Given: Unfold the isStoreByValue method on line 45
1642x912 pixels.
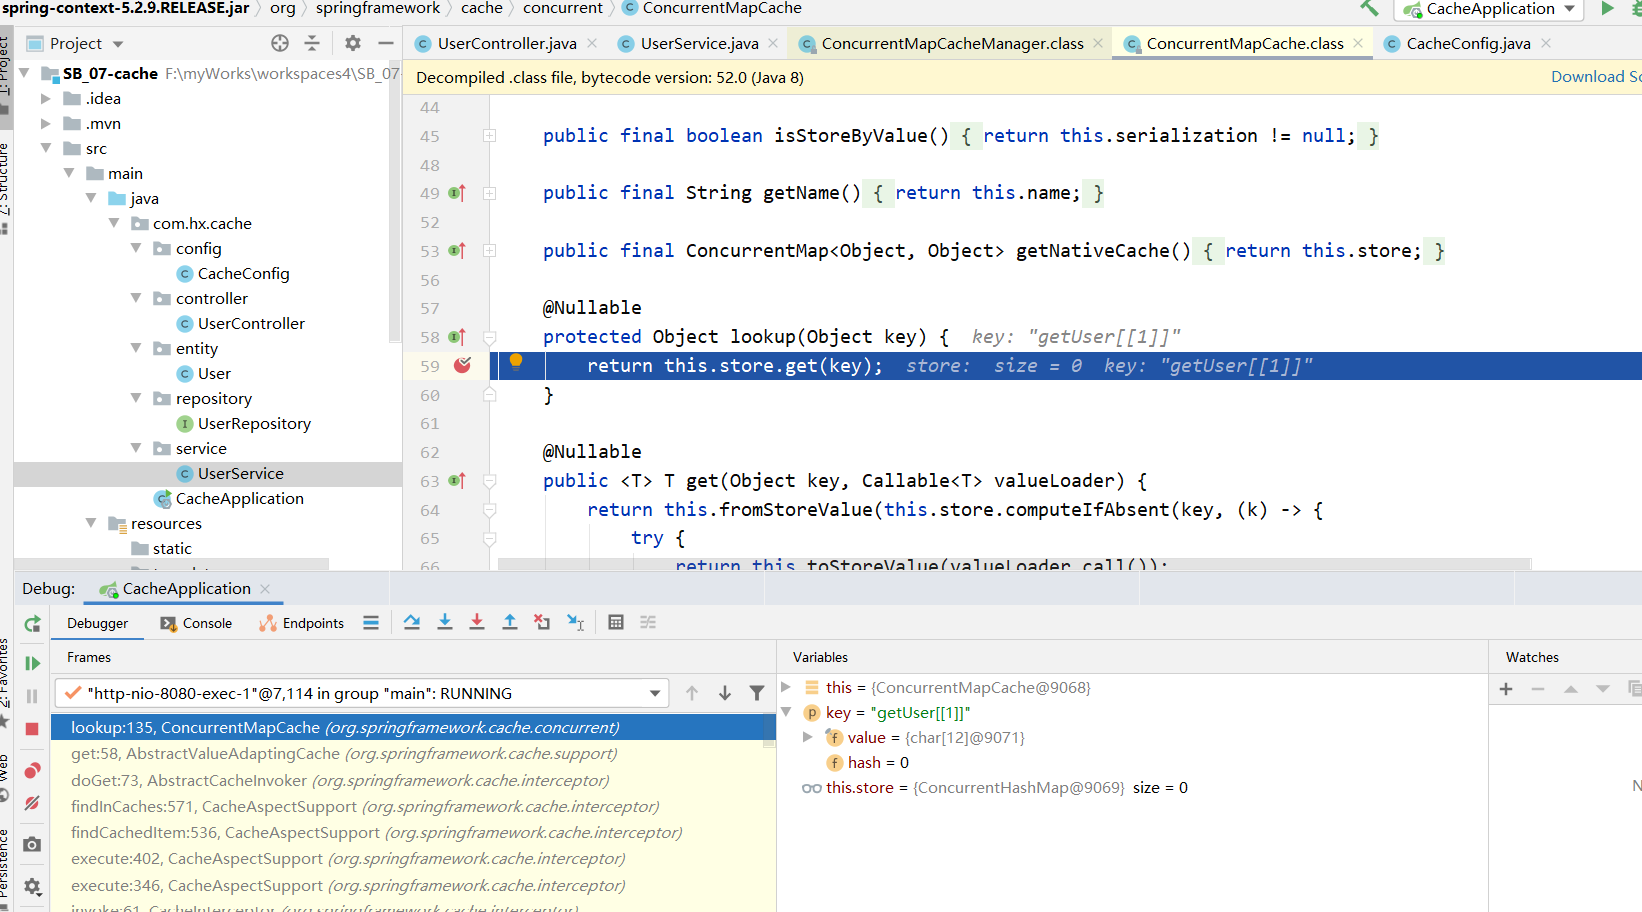Looking at the screenshot, I should click(x=490, y=135).
